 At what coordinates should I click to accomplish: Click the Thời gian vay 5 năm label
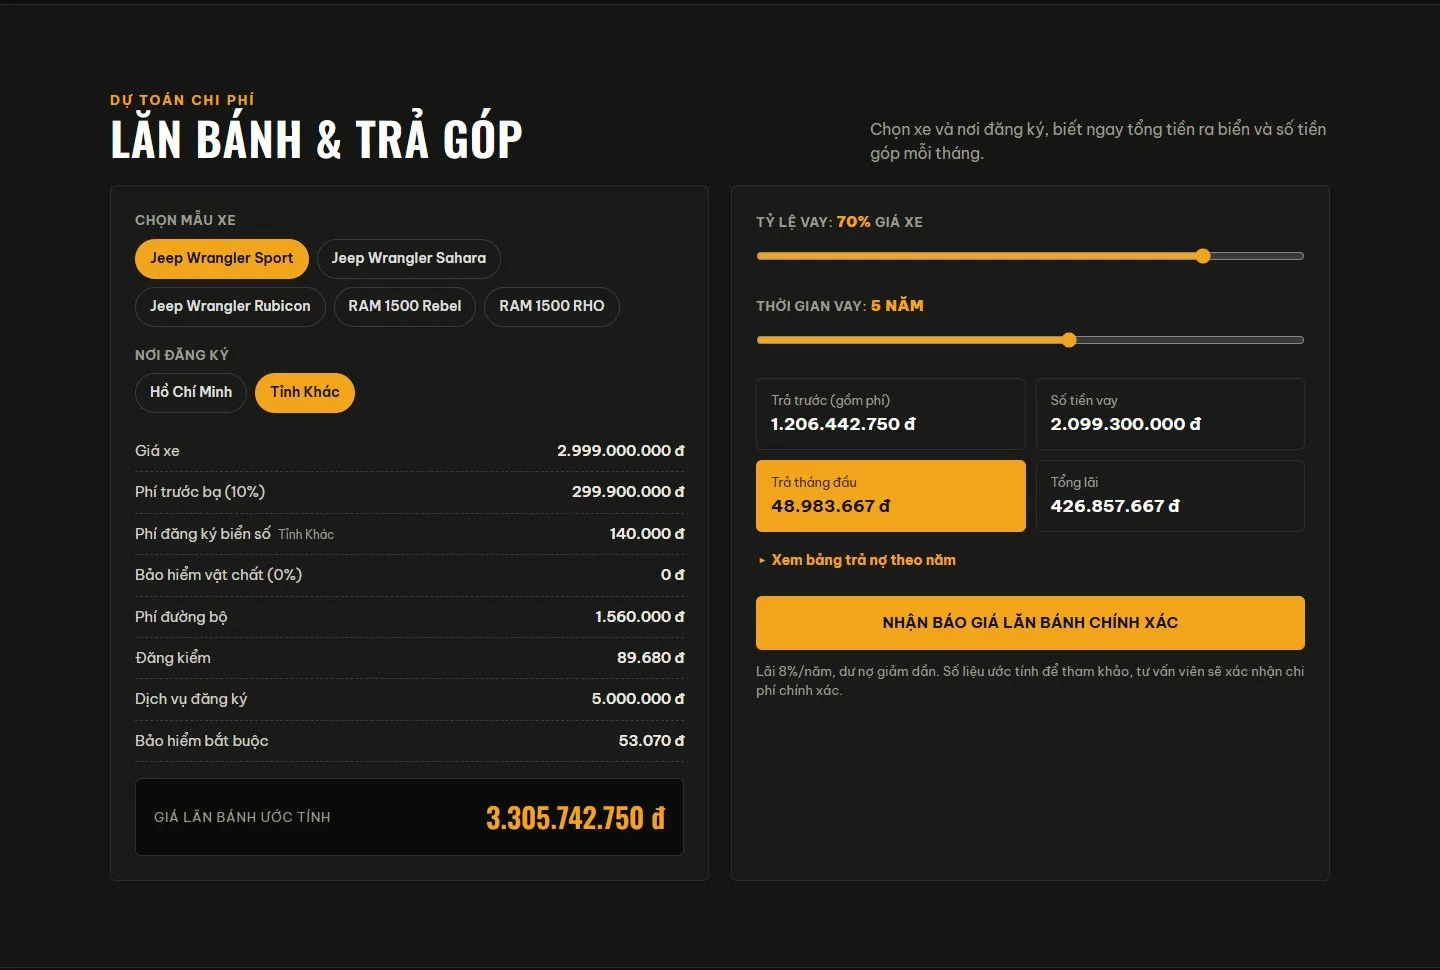pyautogui.click(x=840, y=306)
